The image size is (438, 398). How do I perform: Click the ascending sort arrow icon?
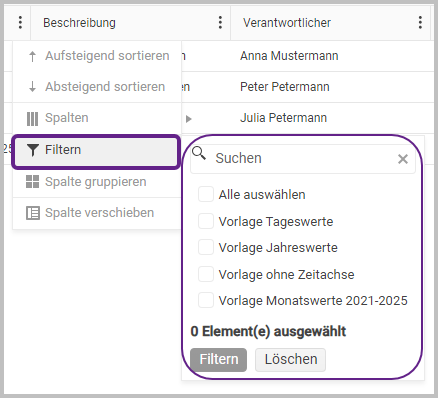point(32,56)
